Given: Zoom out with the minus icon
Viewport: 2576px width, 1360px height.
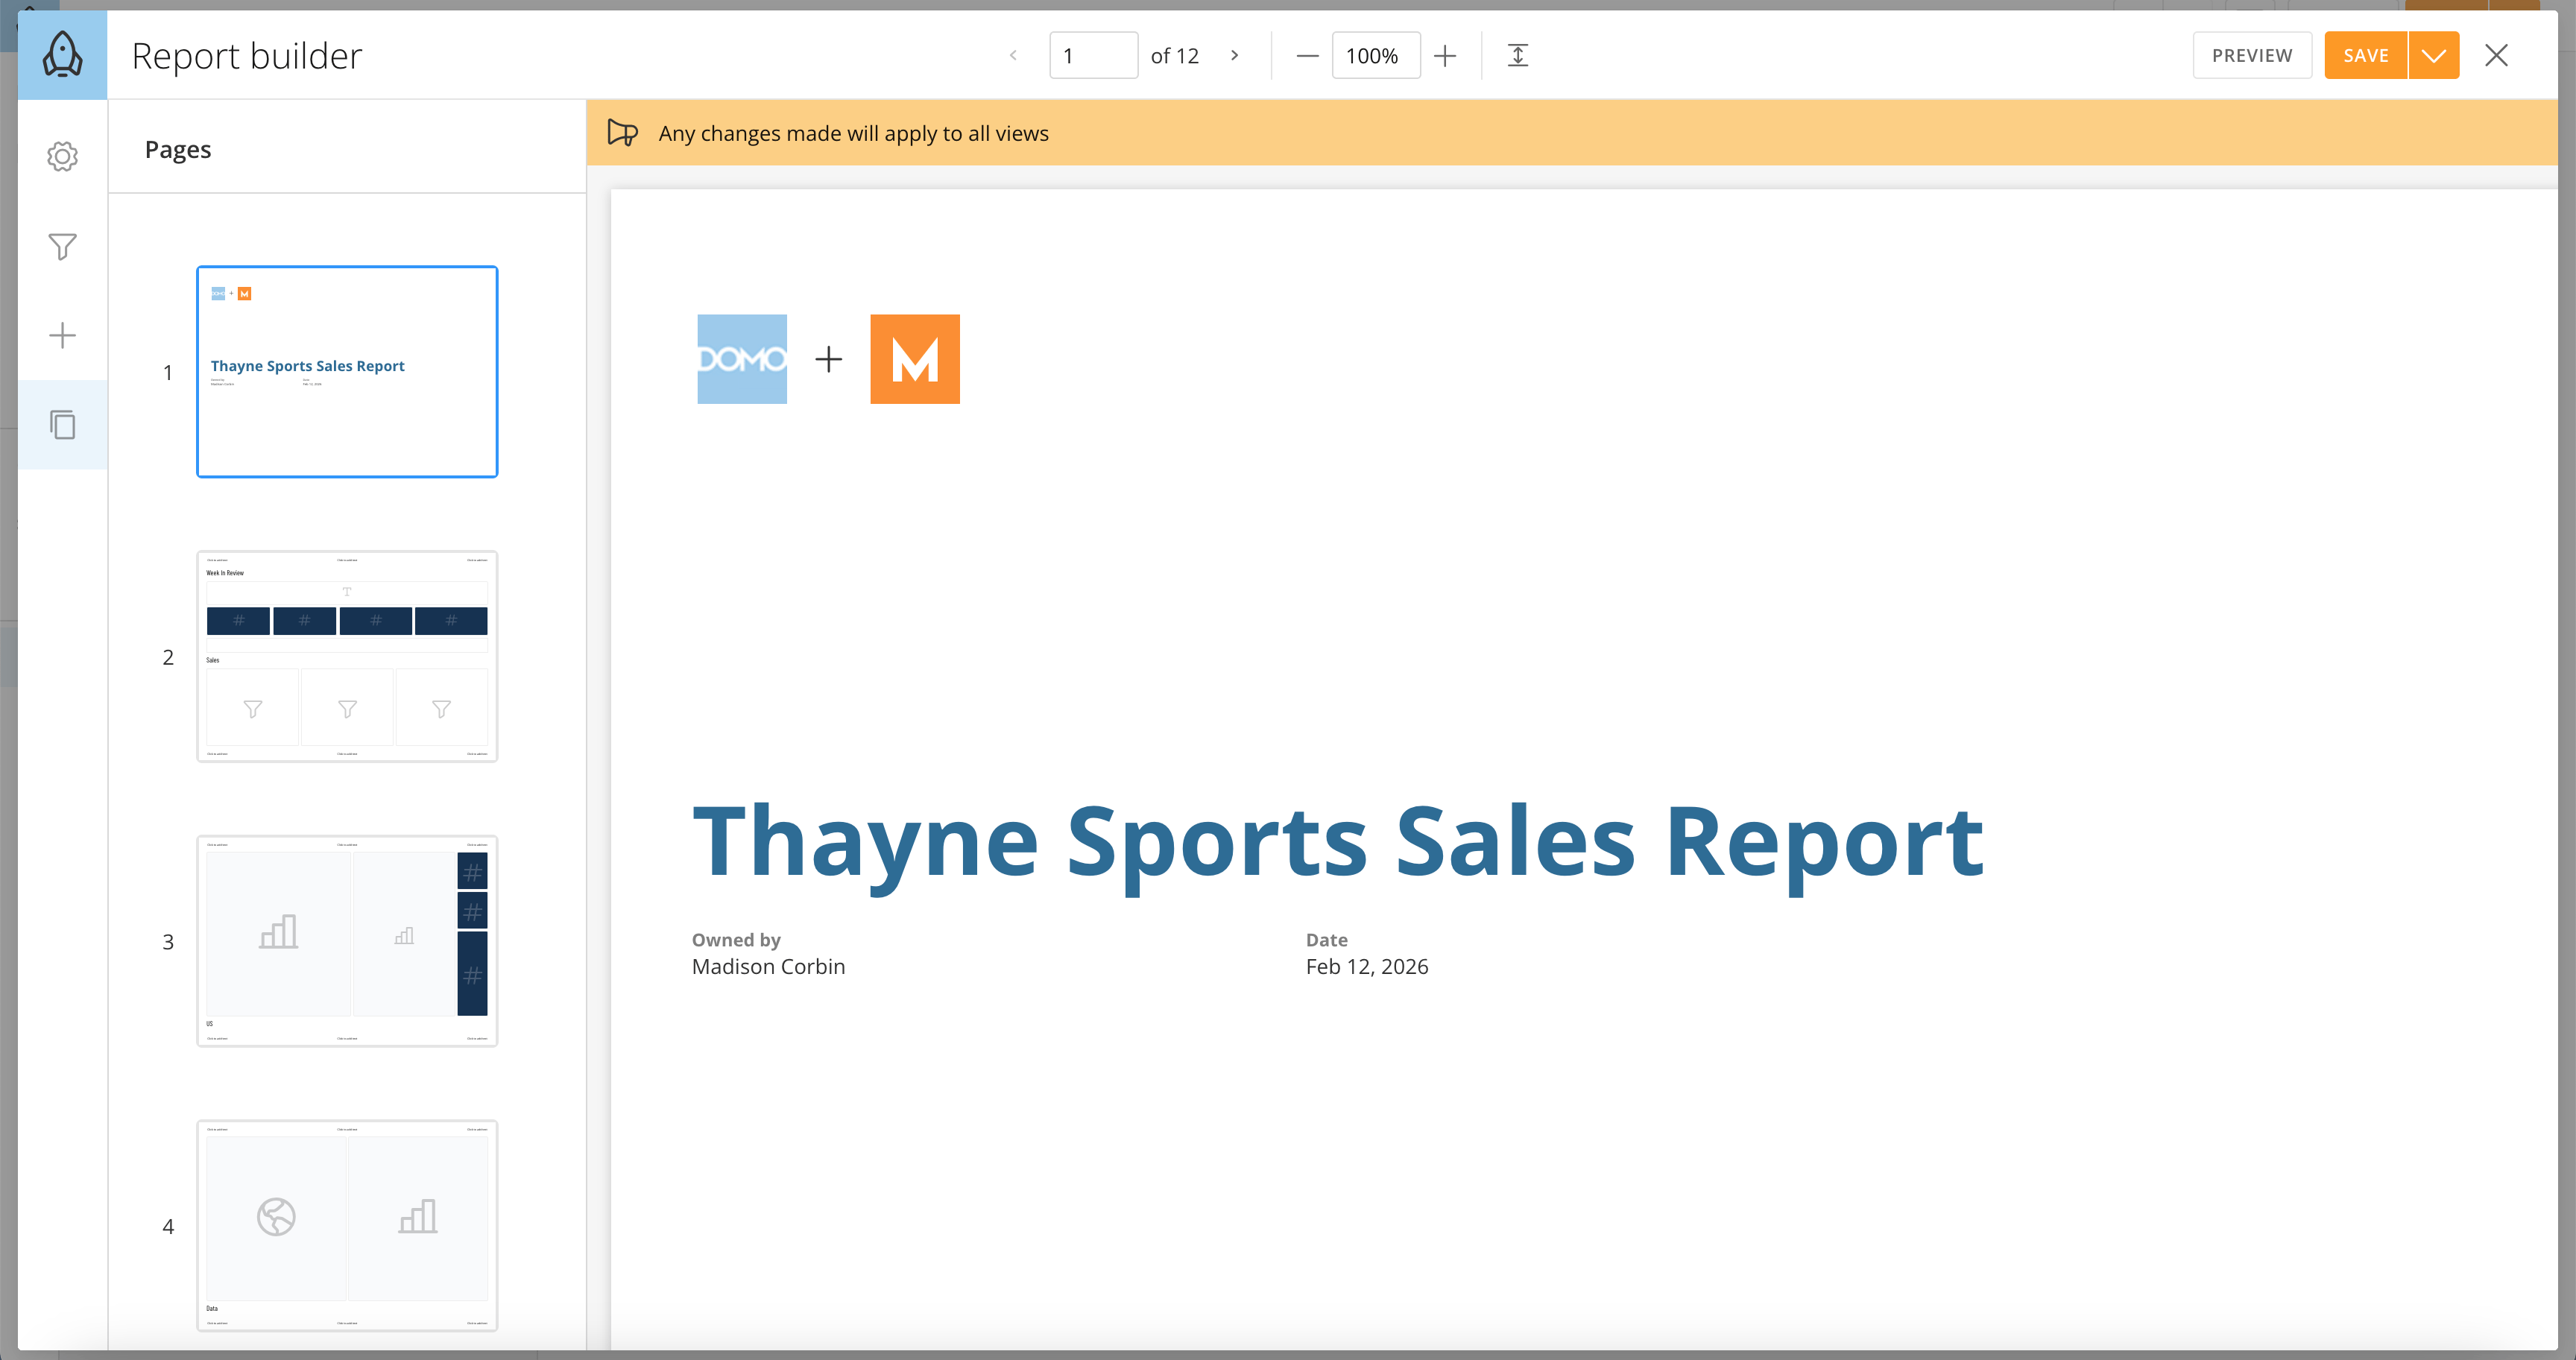Looking at the screenshot, I should [x=1307, y=56].
